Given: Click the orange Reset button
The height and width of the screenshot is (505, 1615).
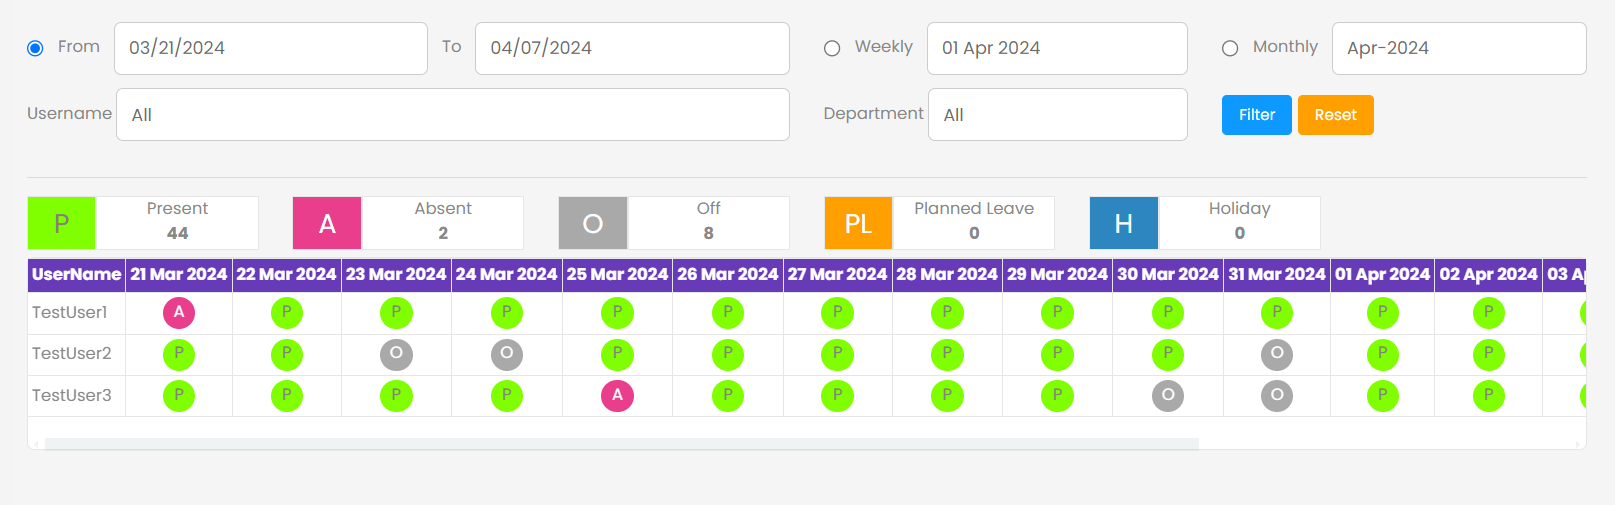Looking at the screenshot, I should [x=1336, y=115].
